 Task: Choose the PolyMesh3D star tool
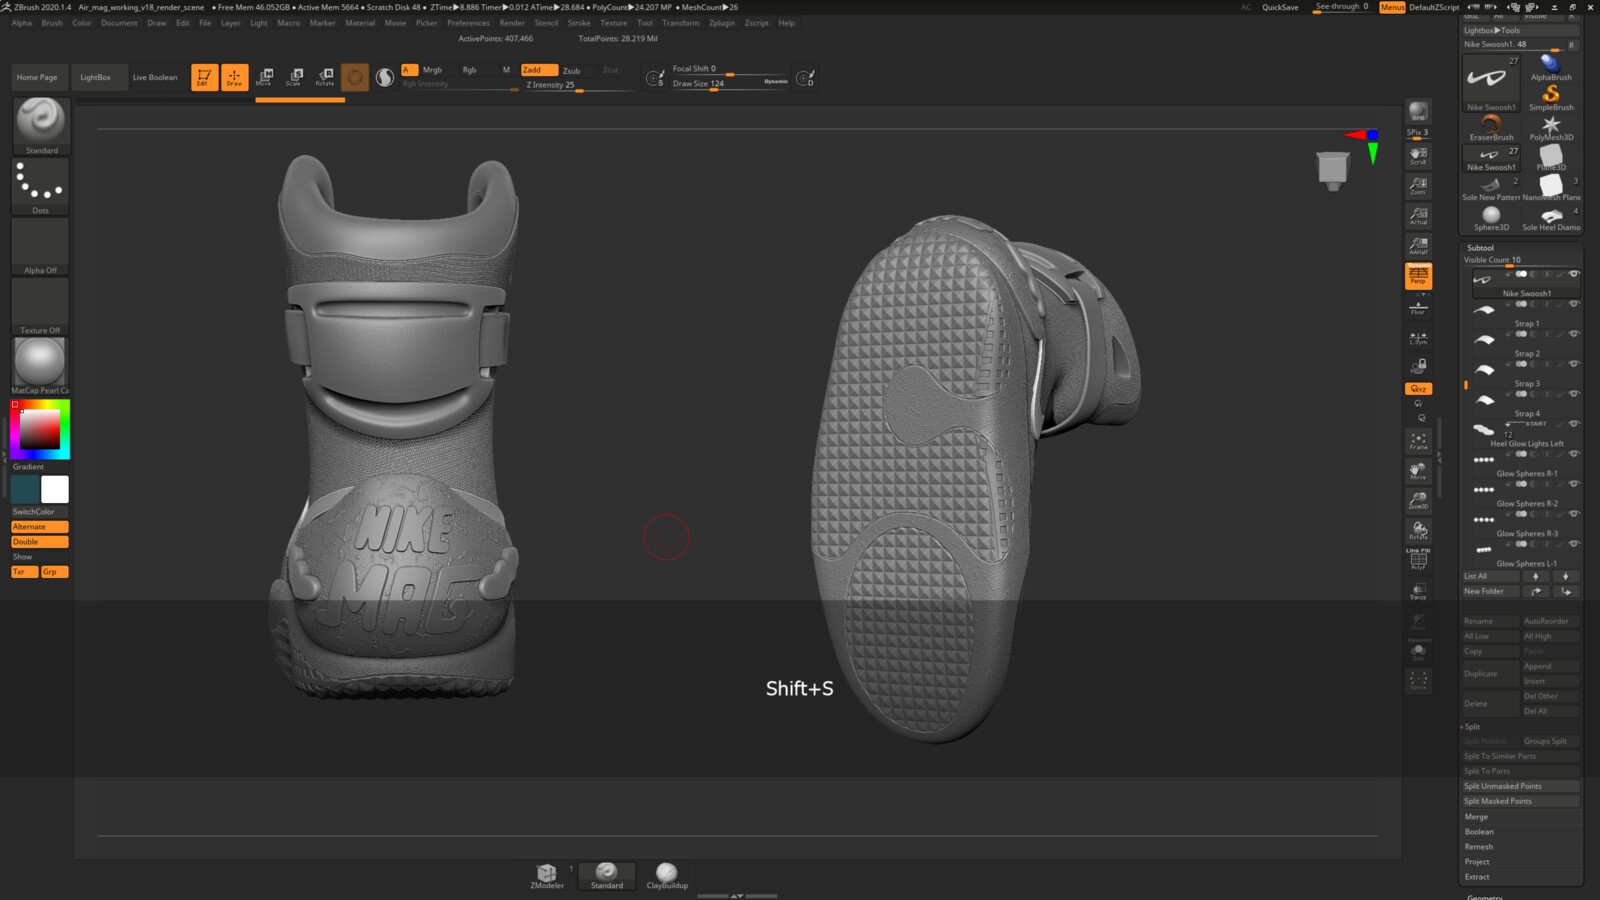[x=1551, y=127]
